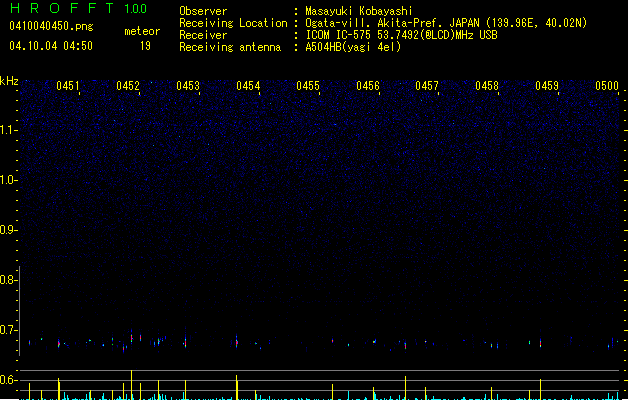Click the 0455 time marker
Image resolution: width=629 pixels, height=400 pixels.
pos(308,86)
